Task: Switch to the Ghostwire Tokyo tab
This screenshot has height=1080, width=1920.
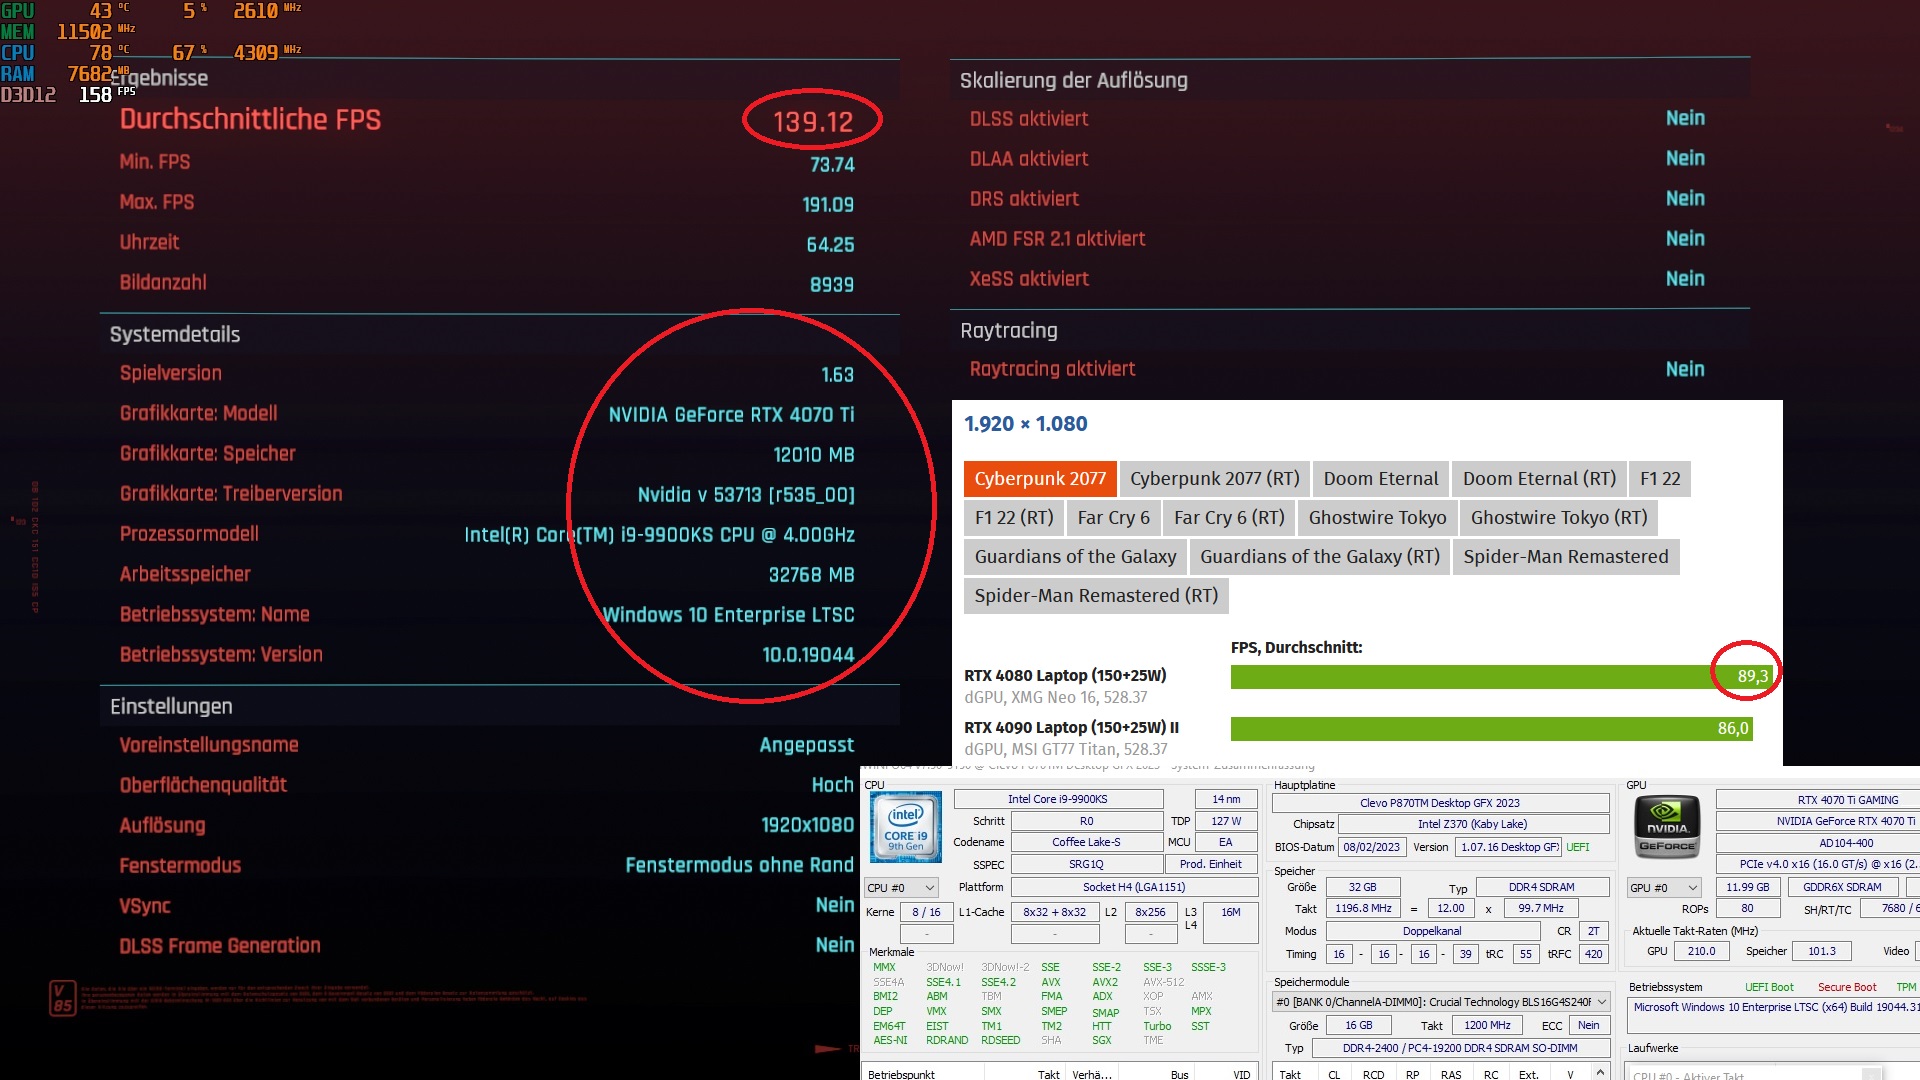Action: pos(1377,517)
